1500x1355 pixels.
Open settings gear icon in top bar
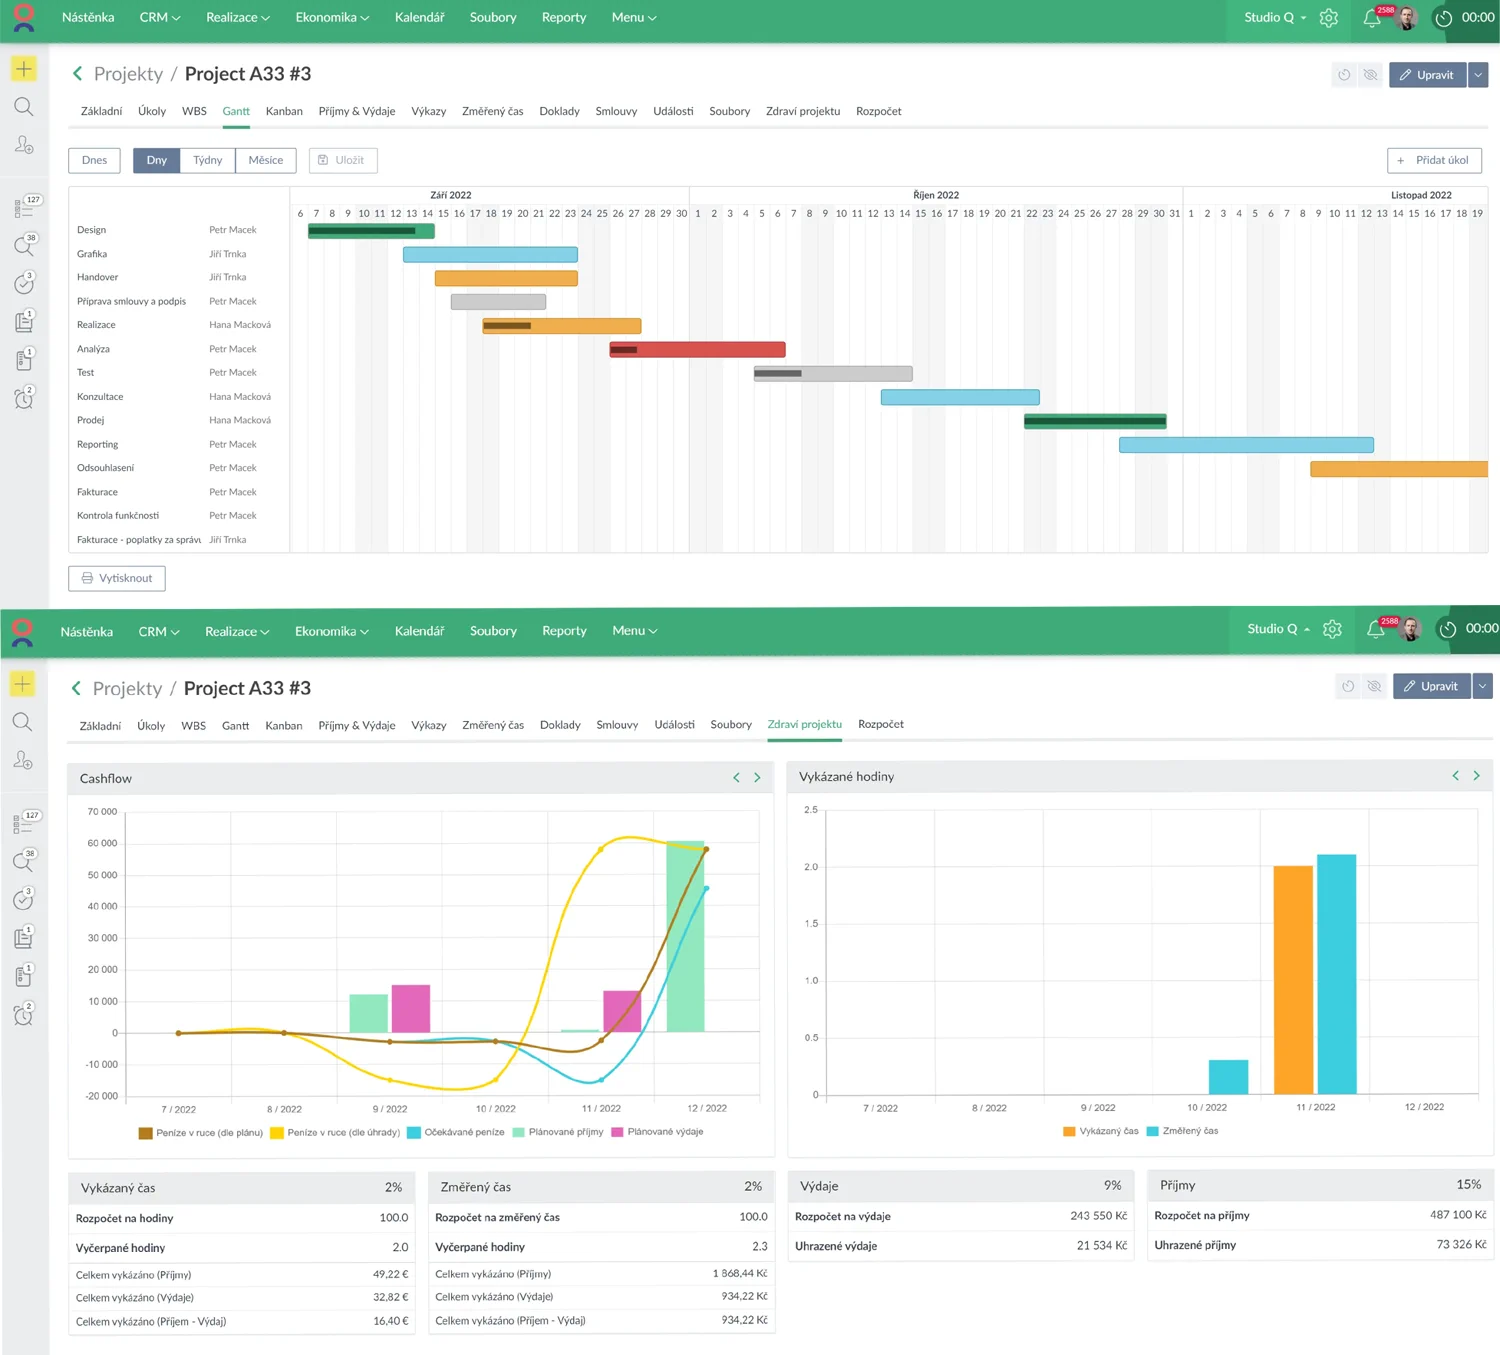pyautogui.click(x=1329, y=18)
